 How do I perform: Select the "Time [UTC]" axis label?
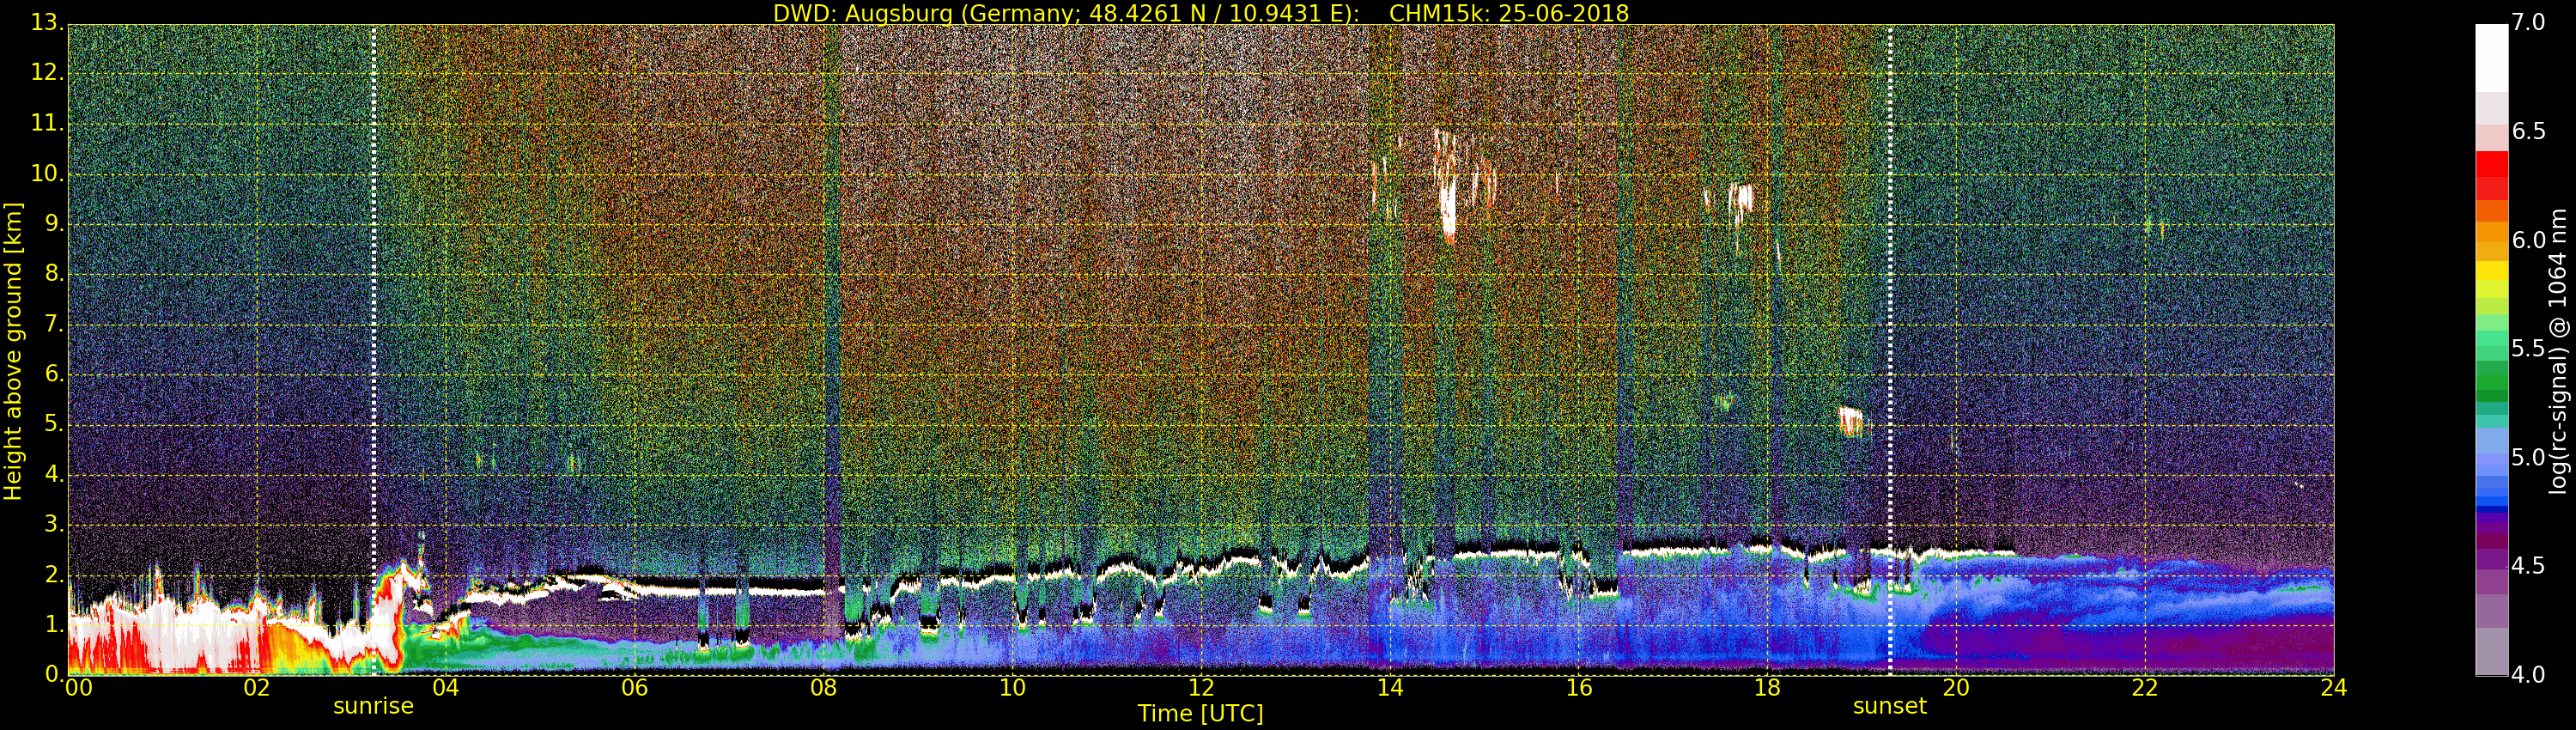(1200, 713)
